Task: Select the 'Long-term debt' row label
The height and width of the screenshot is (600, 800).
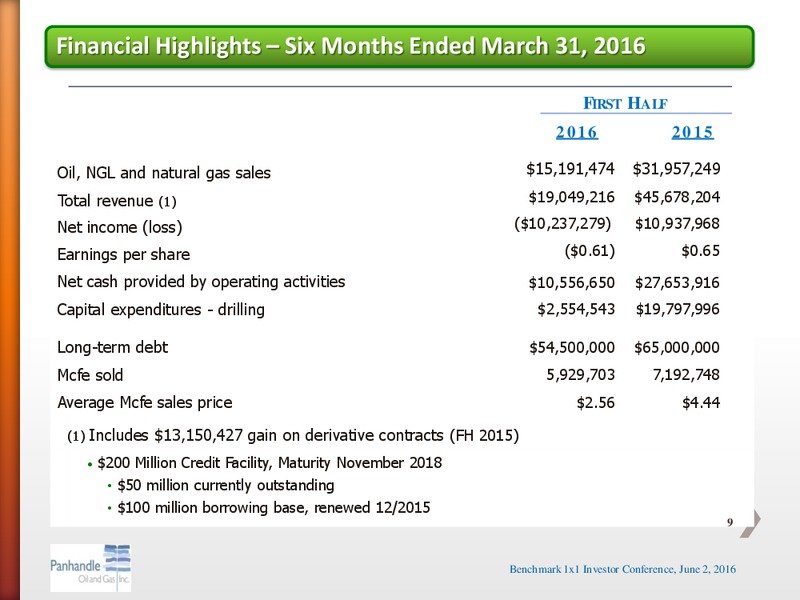Action: point(112,347)
